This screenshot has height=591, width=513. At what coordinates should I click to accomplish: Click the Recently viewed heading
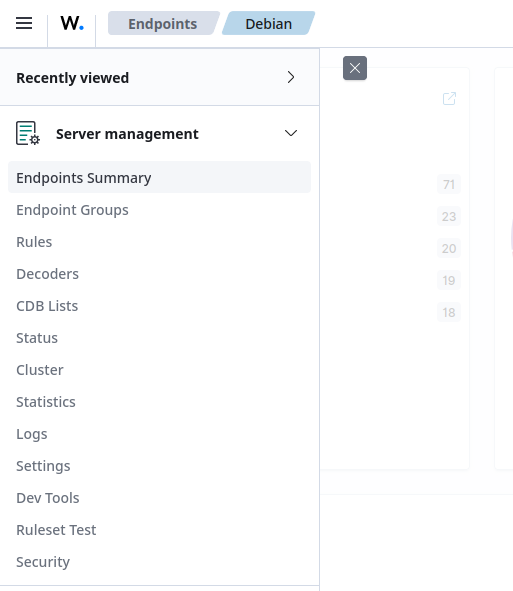point(72,78)
